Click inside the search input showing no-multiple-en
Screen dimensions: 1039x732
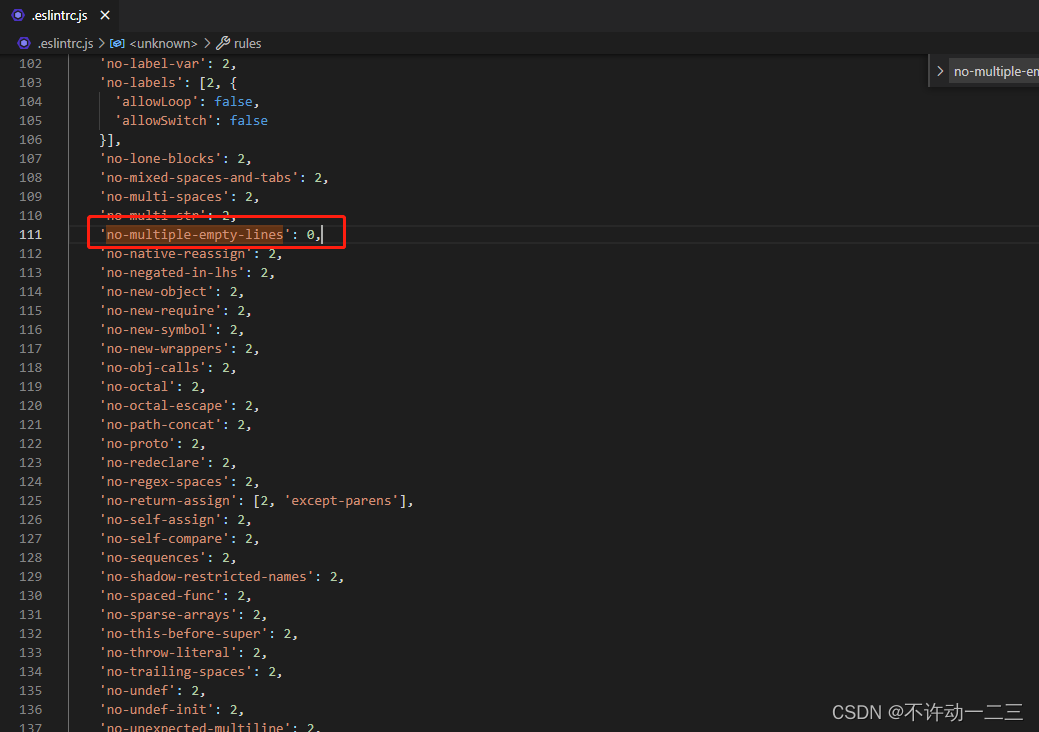(994, 71)
